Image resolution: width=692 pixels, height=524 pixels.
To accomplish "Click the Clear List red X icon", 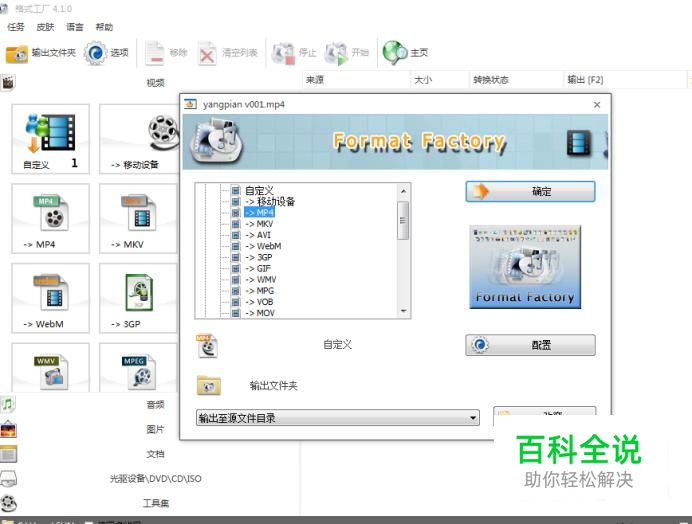I will pyautogui.click(x=207, y=53).
